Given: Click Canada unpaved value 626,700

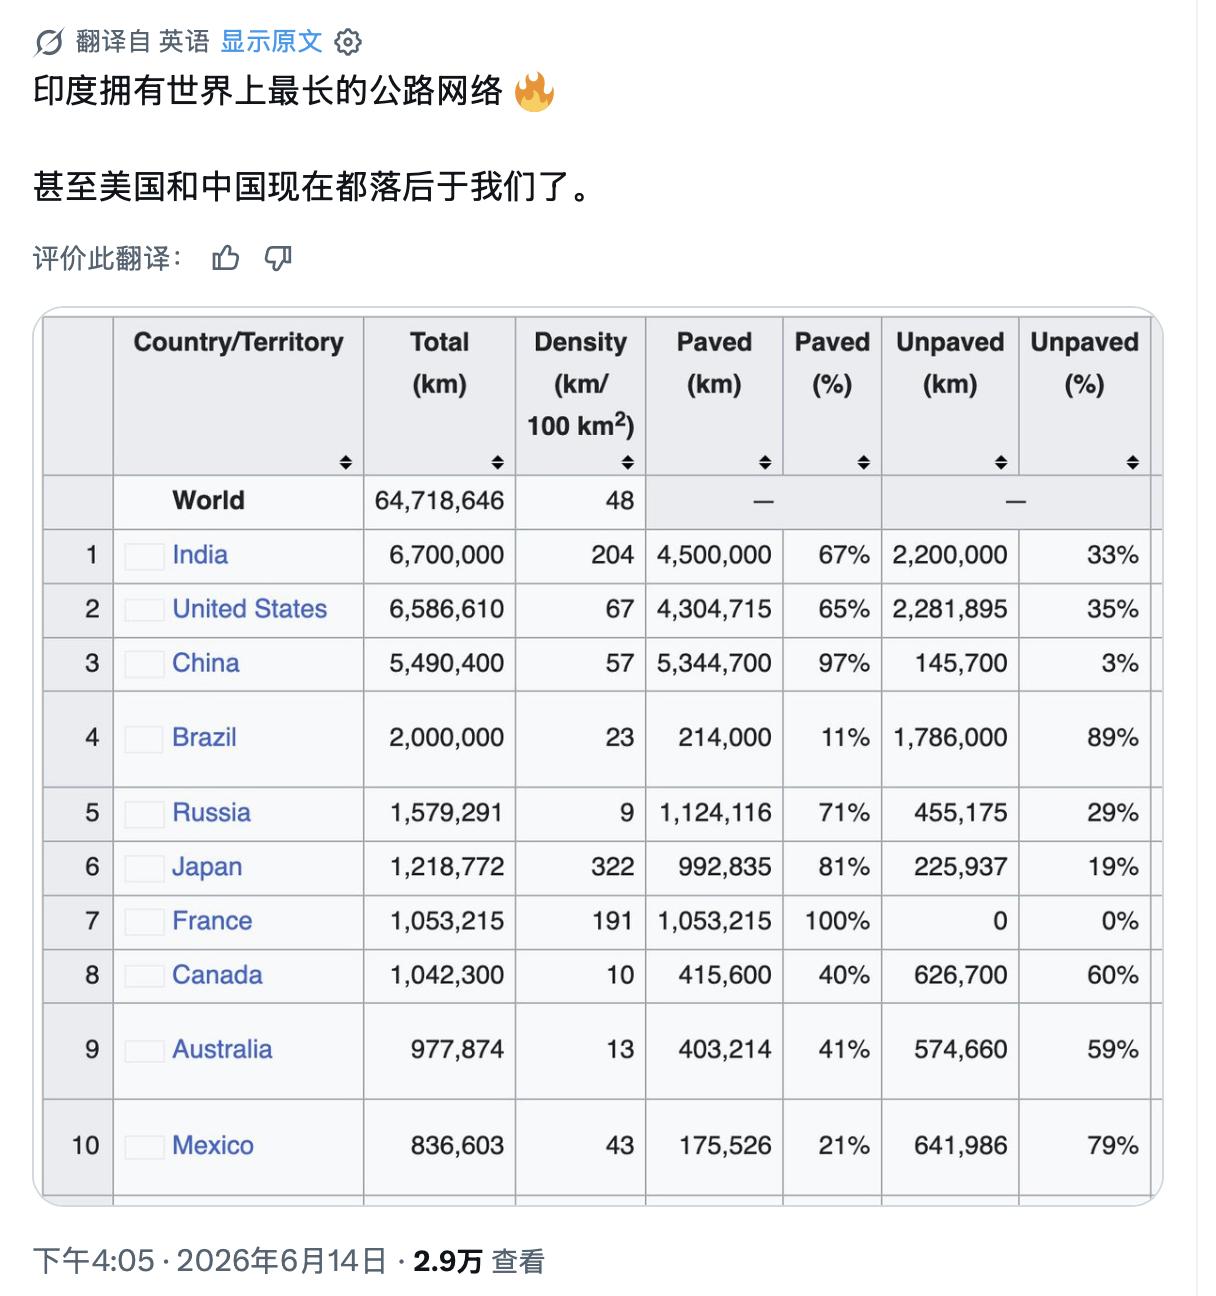Looking at the screenshot, I should (x=960, y=975).
